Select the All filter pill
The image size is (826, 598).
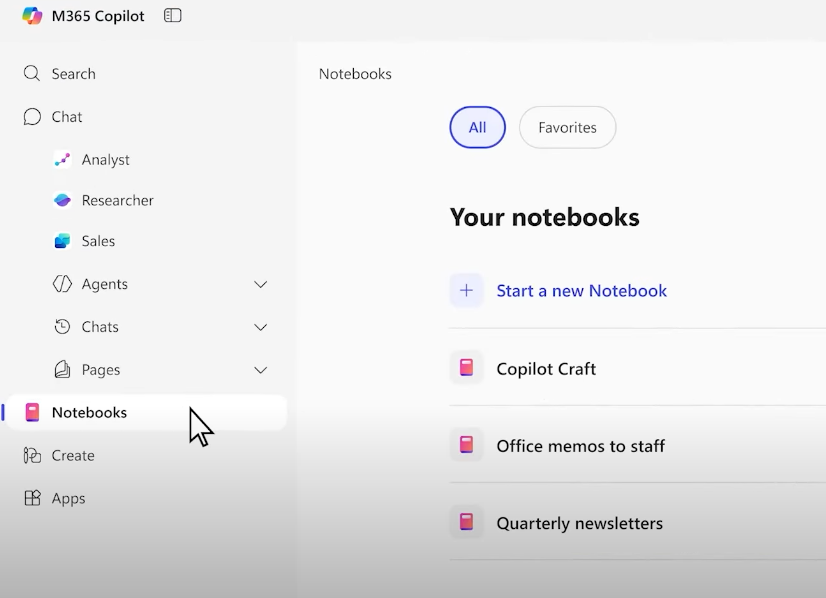(x=477, y=127)
